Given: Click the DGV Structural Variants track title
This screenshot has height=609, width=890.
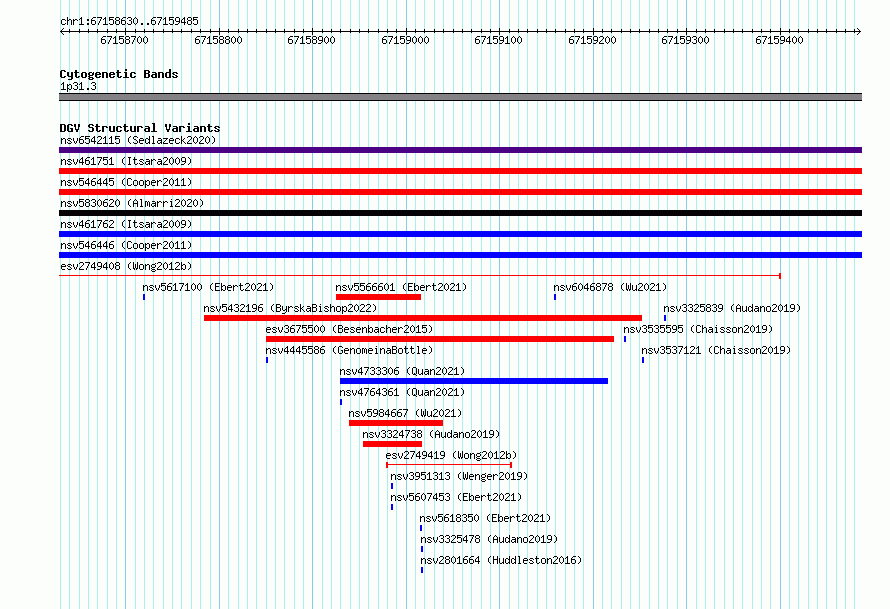Looking at the screenshot, I should [x=140, y=128].
